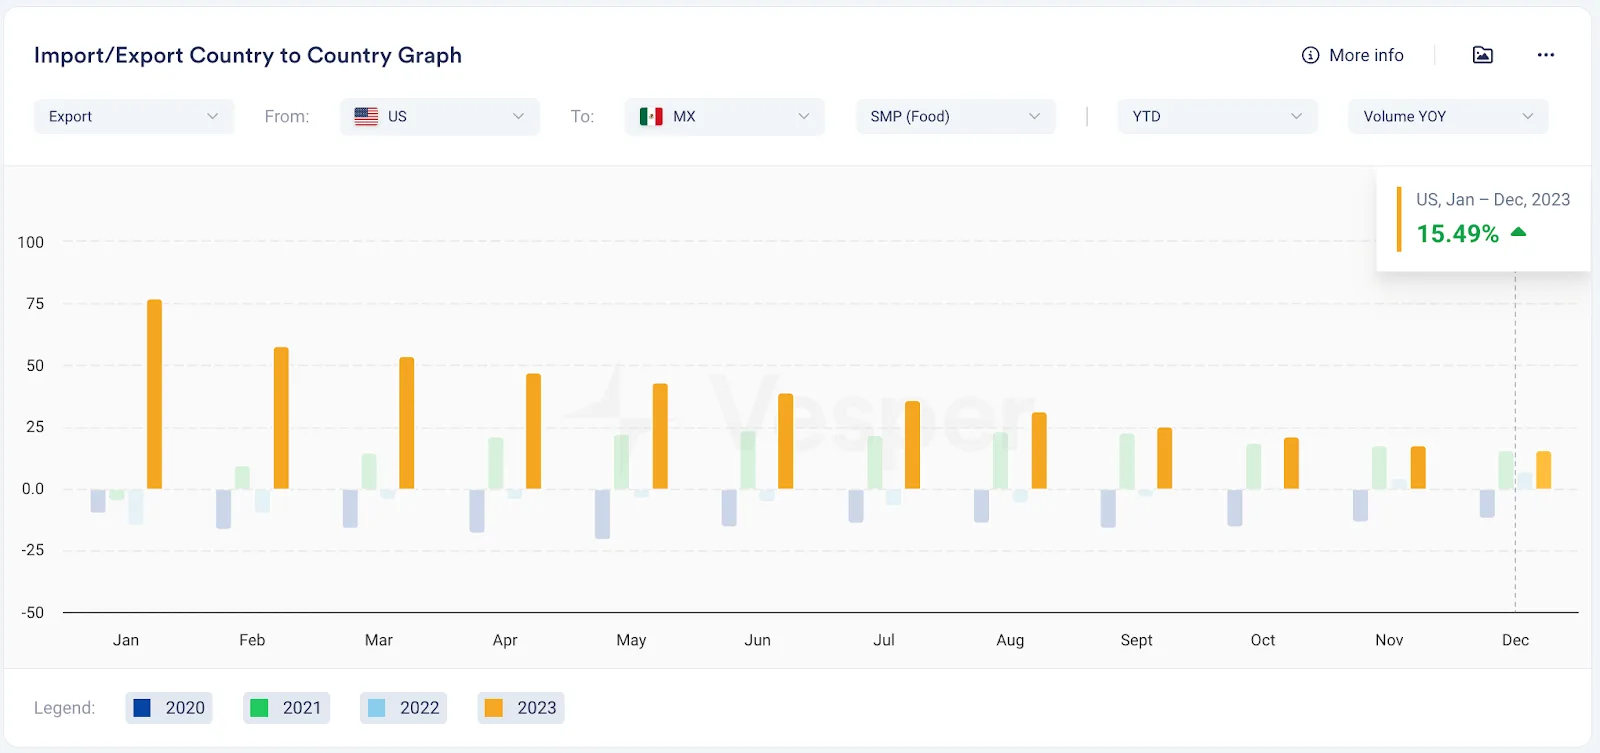Click the 2023 orange bar for Feb
1600x753 pixels.
pyautogui.click(x=281, y=418)
